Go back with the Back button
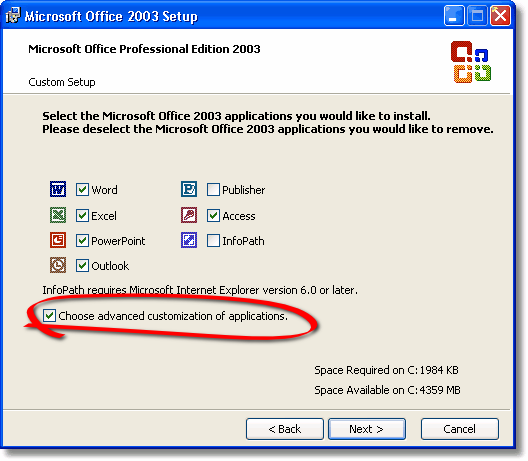 [285, 429]
